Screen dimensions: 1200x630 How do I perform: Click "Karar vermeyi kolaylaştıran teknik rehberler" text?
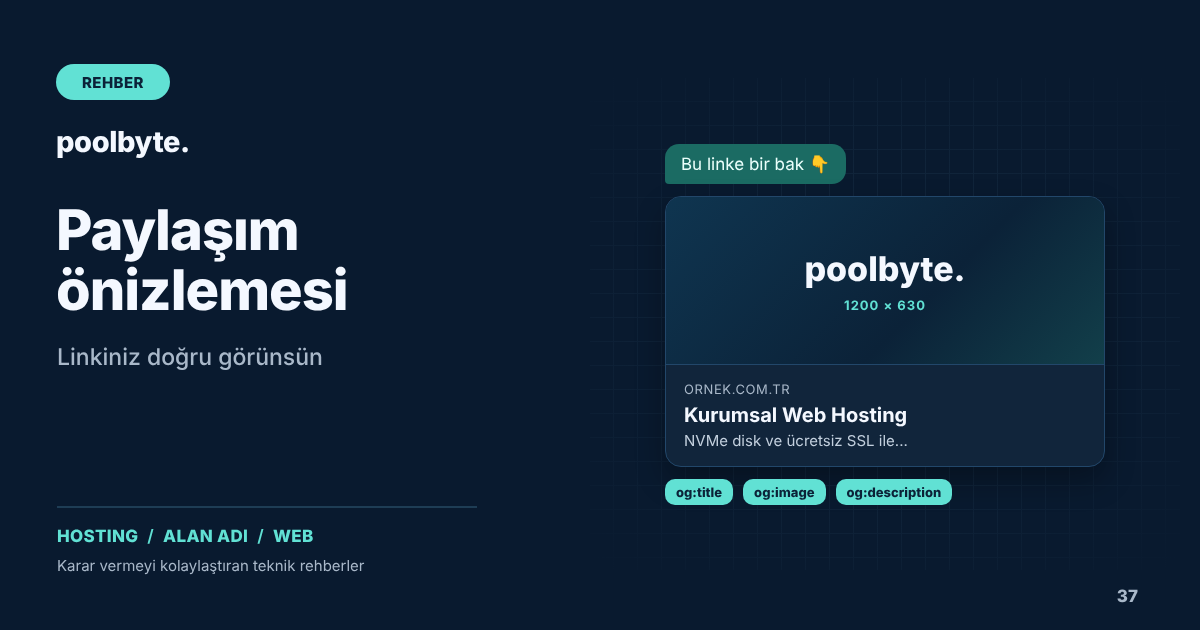210,566
